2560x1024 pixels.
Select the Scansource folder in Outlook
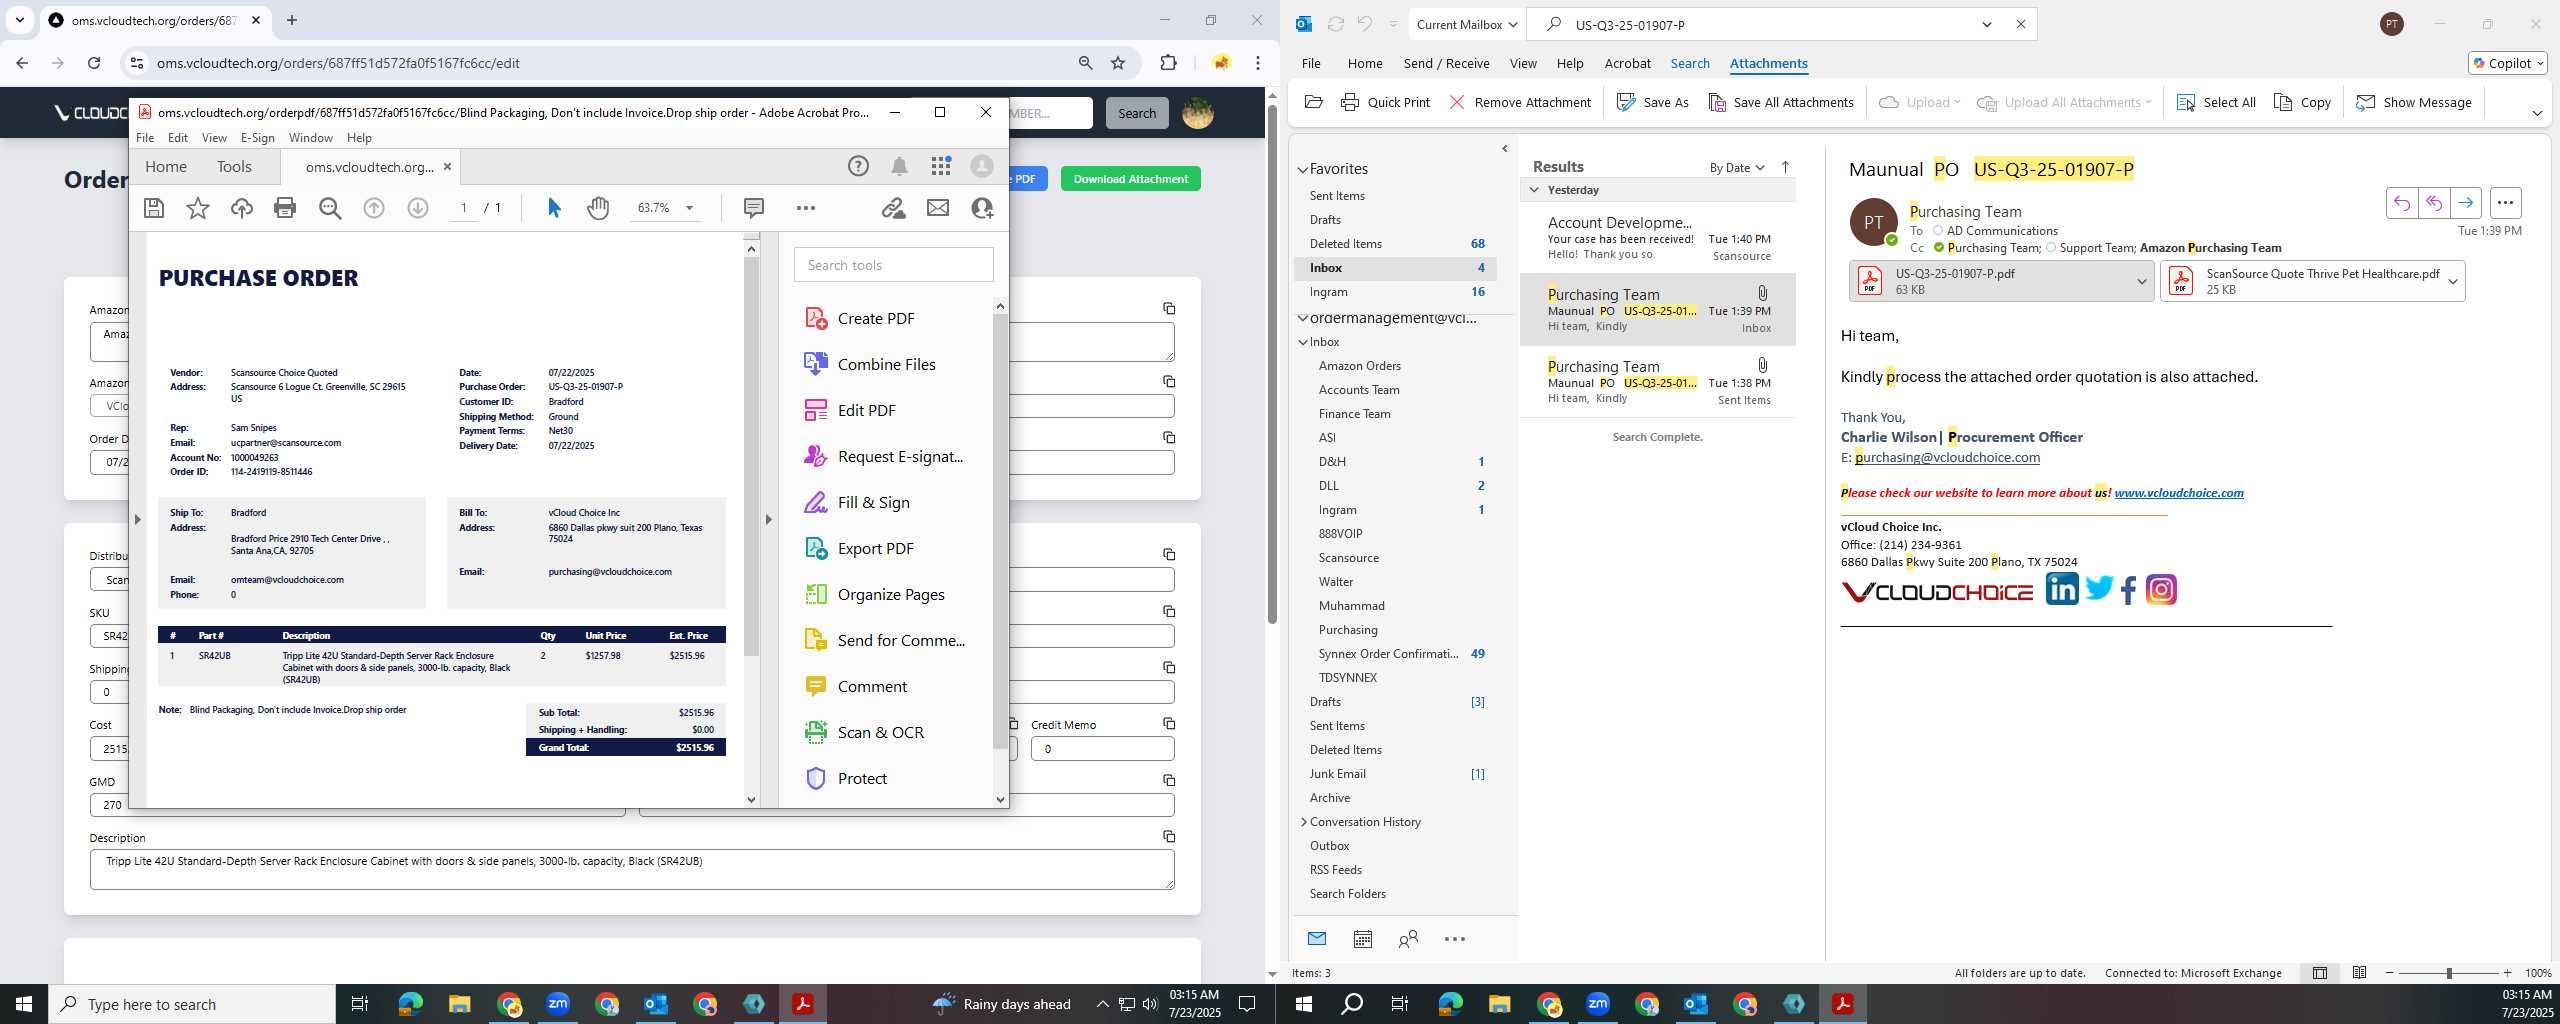1348,558
